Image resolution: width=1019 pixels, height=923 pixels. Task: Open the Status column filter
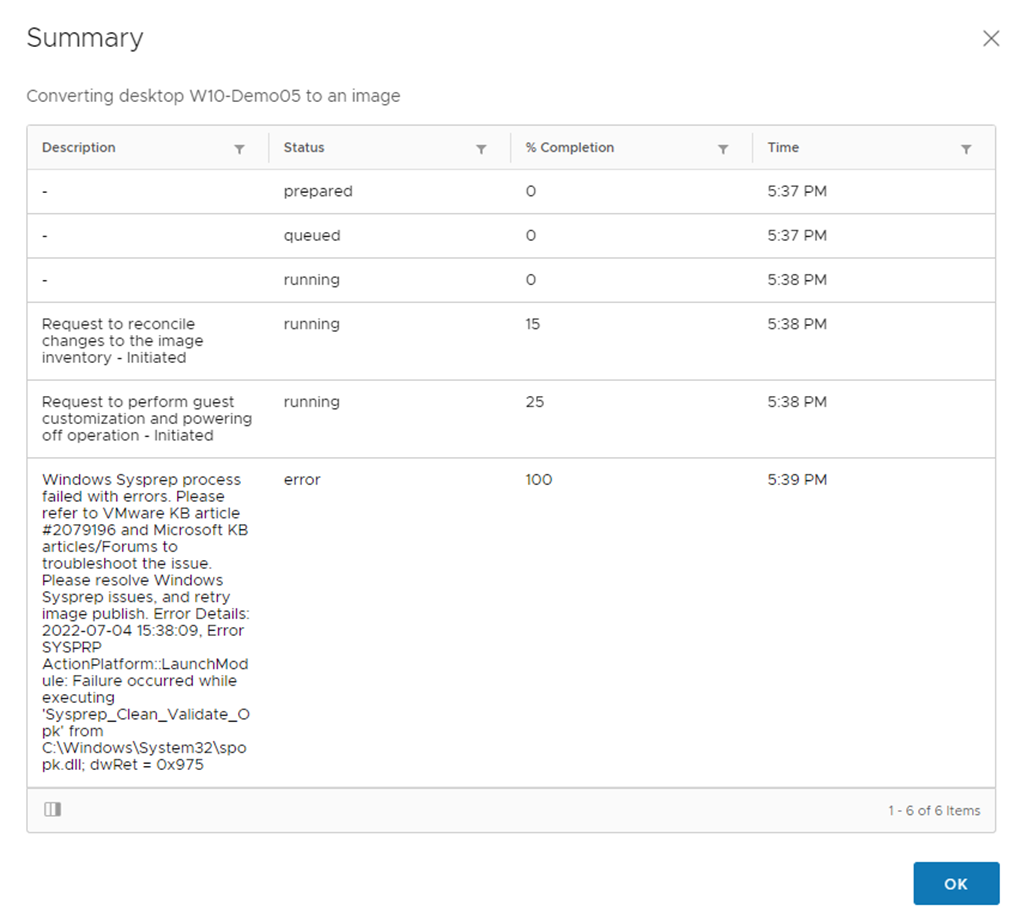[x=481, y=149]
